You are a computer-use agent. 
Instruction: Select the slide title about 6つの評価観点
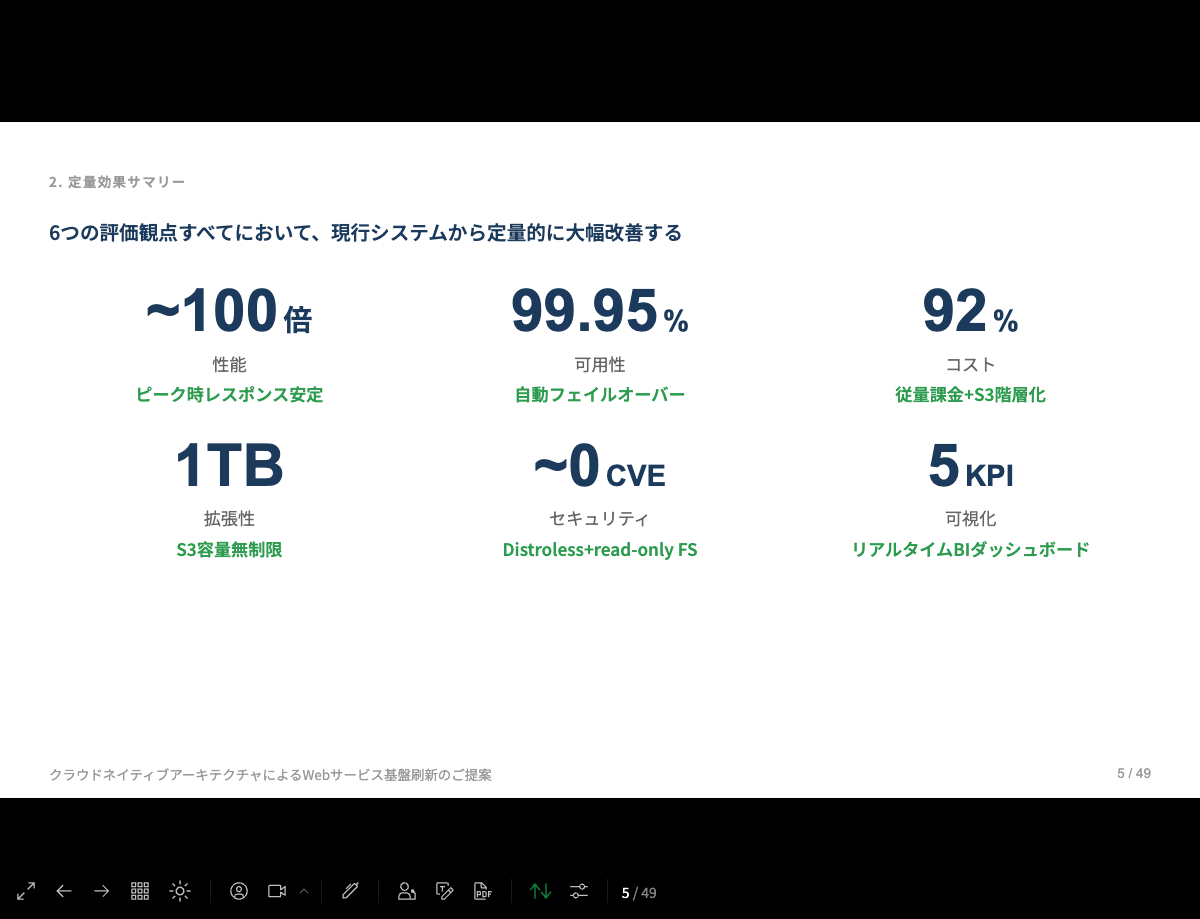(x=366, y=232)
